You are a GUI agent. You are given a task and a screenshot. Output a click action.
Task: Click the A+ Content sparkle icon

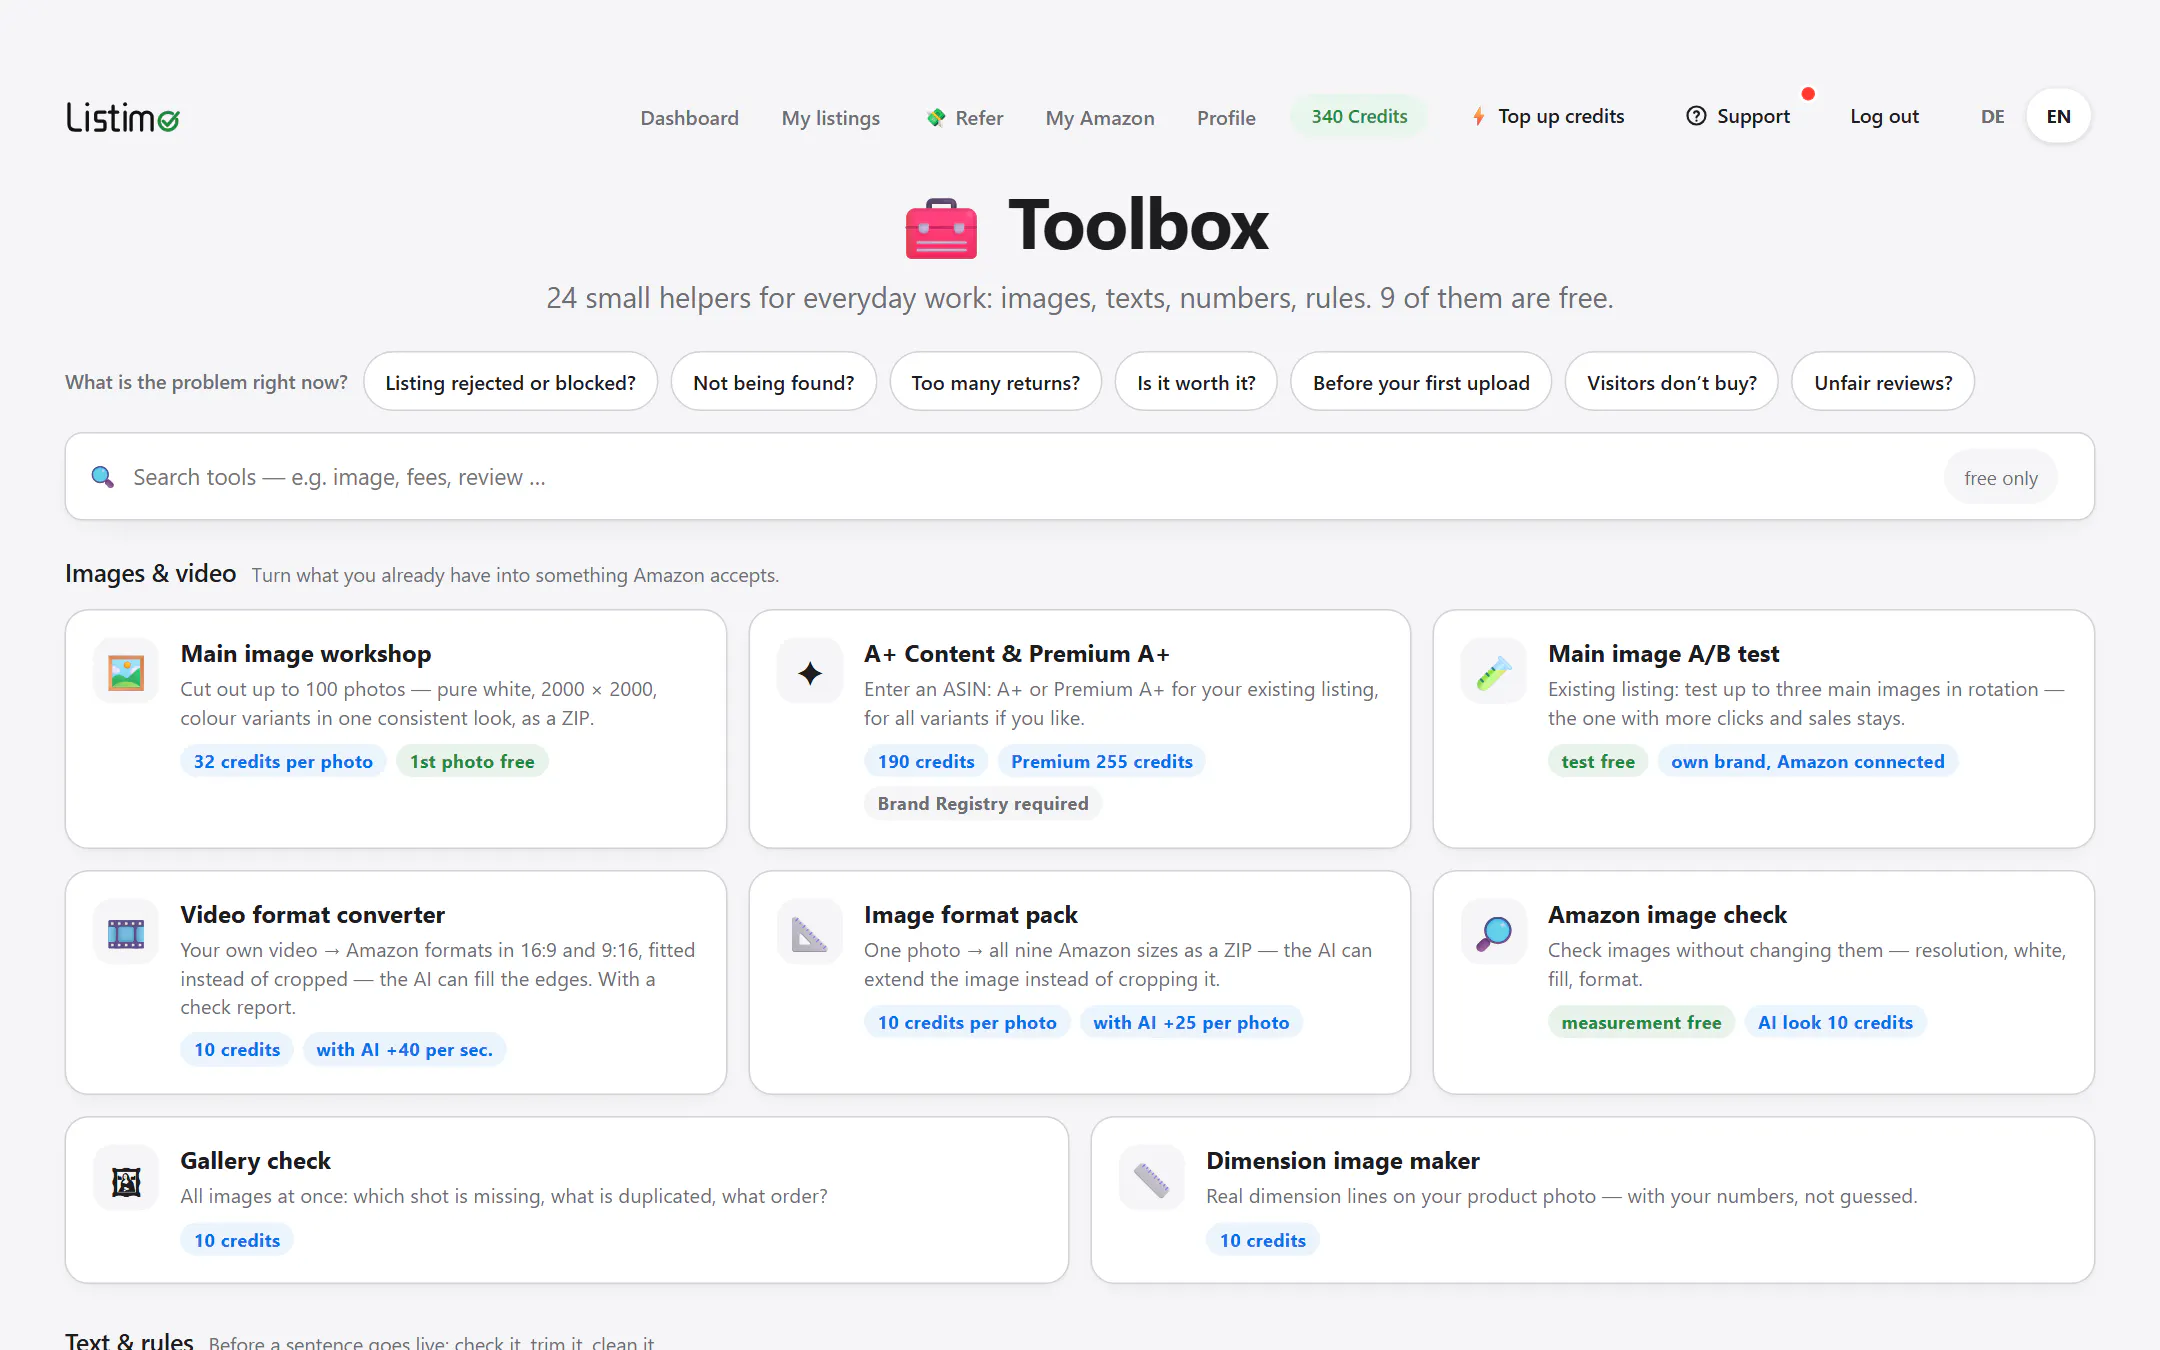(810, 672)
